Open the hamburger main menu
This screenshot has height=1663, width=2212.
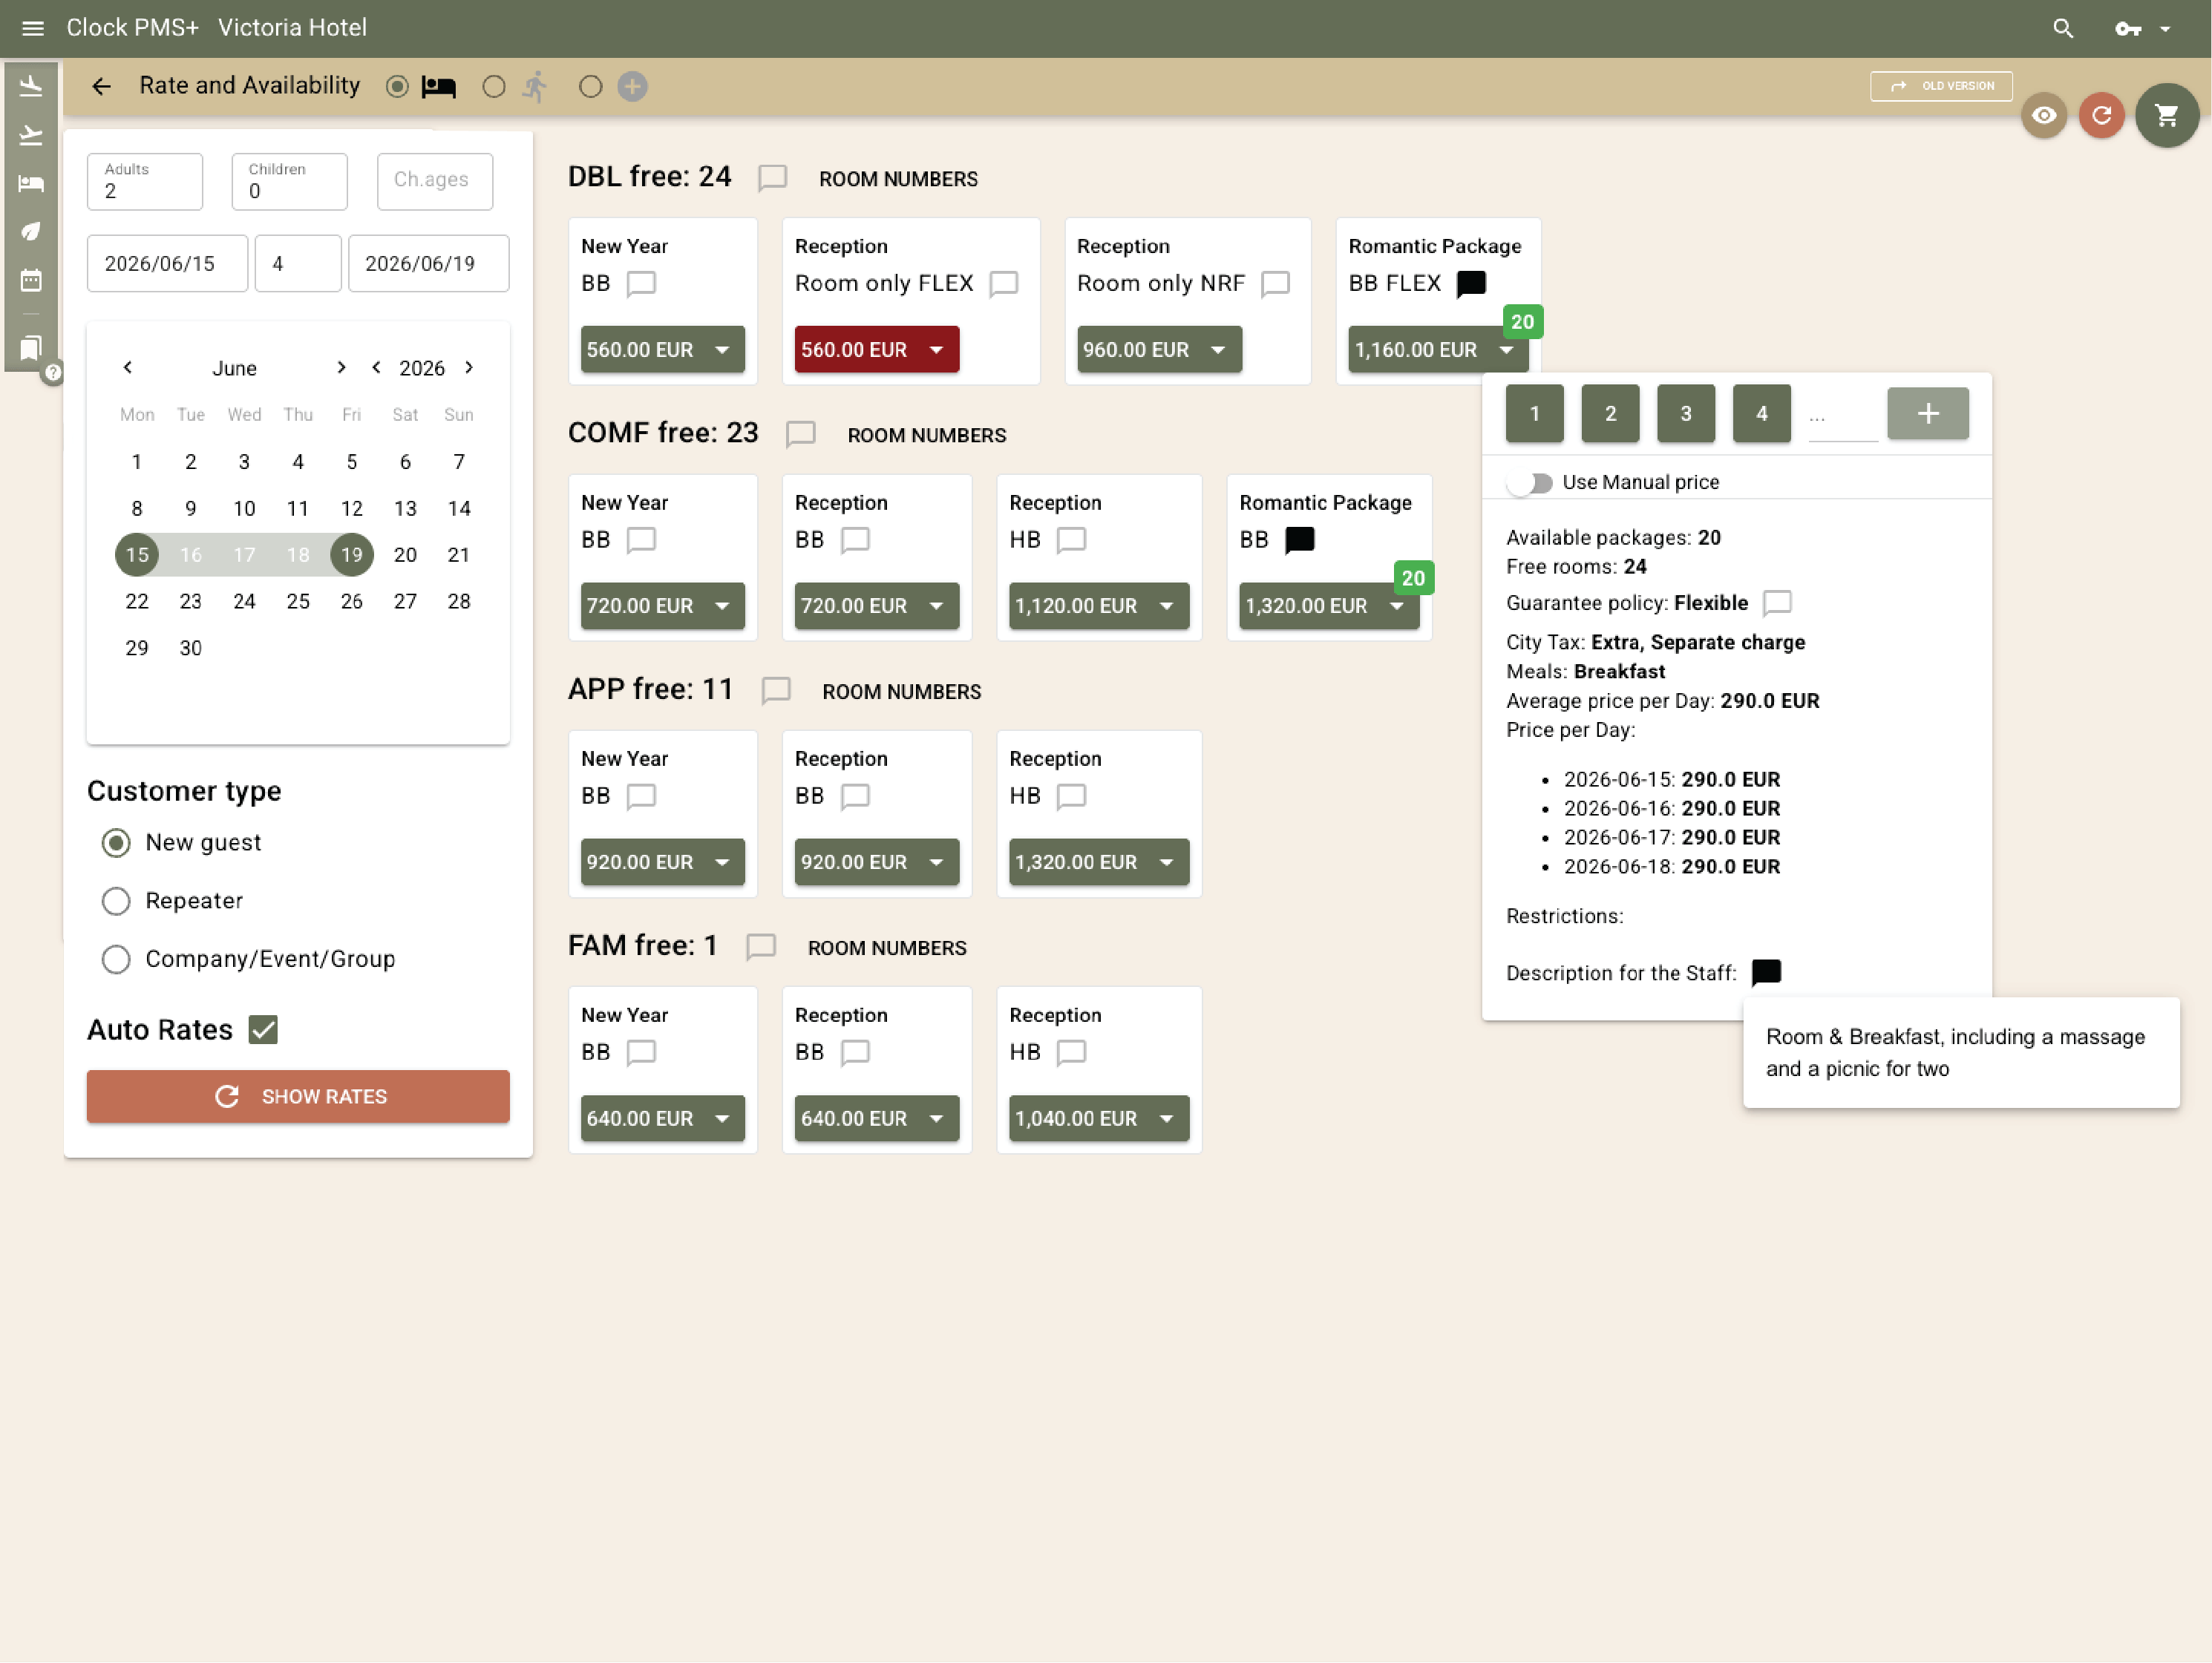33,28
